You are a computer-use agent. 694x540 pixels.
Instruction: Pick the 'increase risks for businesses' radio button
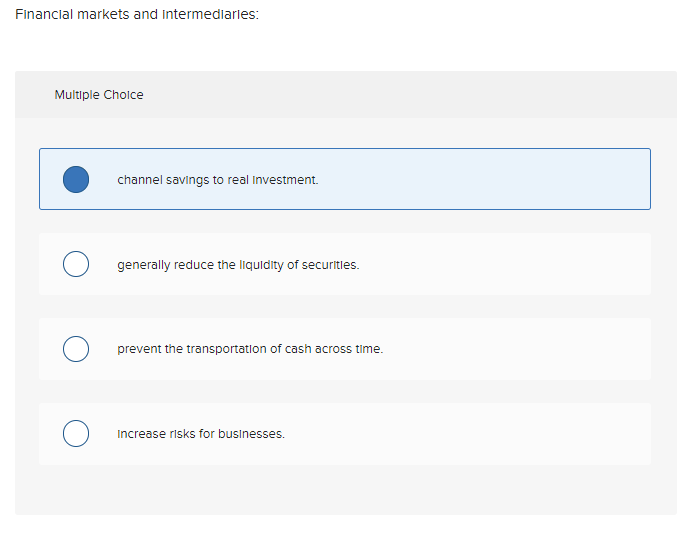tap(76, 433)
